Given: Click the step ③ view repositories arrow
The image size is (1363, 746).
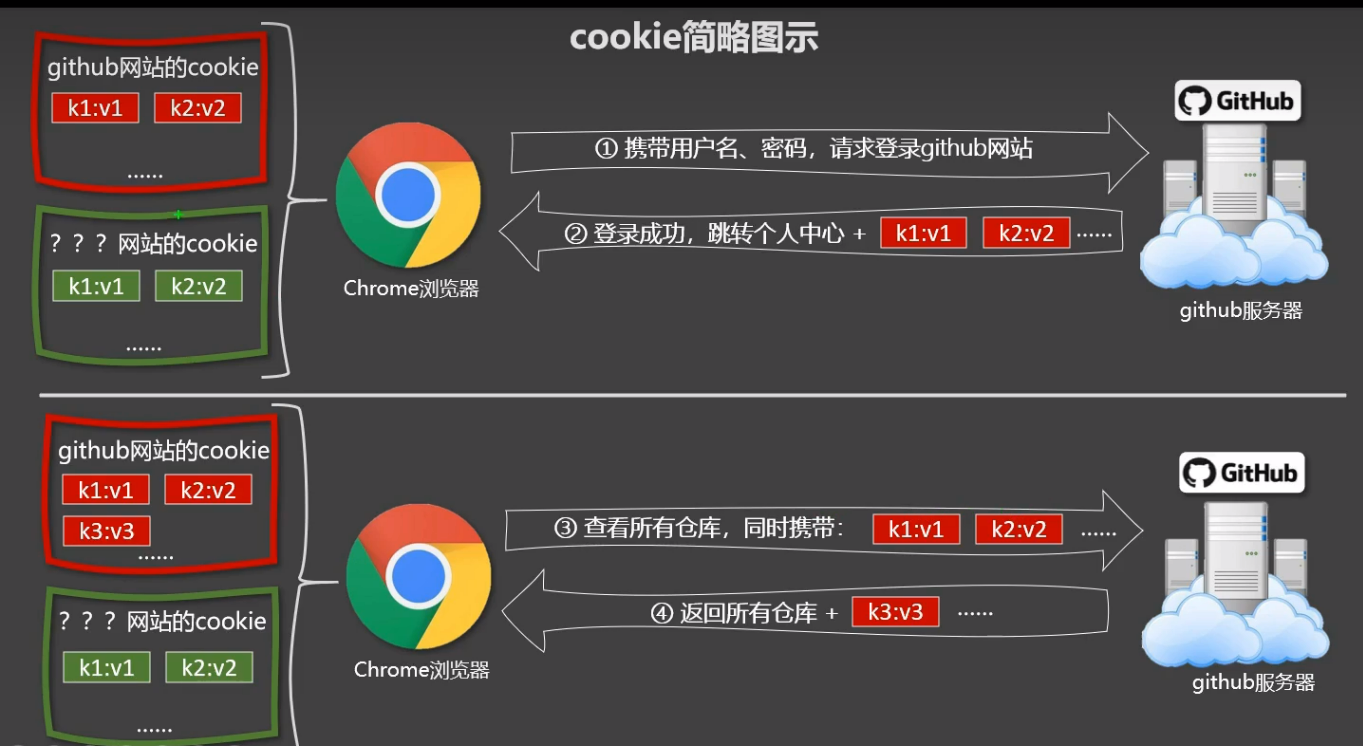Looking at the screenshot, I should (824, 530).
